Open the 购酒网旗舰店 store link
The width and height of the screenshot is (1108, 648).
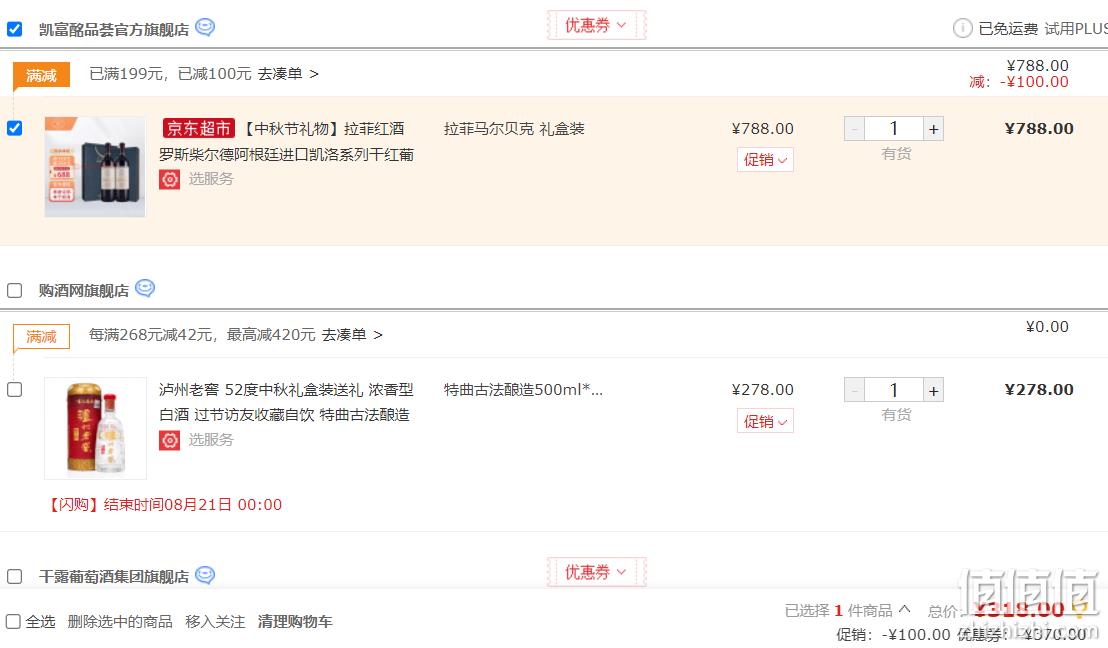[x=83, y=290]
